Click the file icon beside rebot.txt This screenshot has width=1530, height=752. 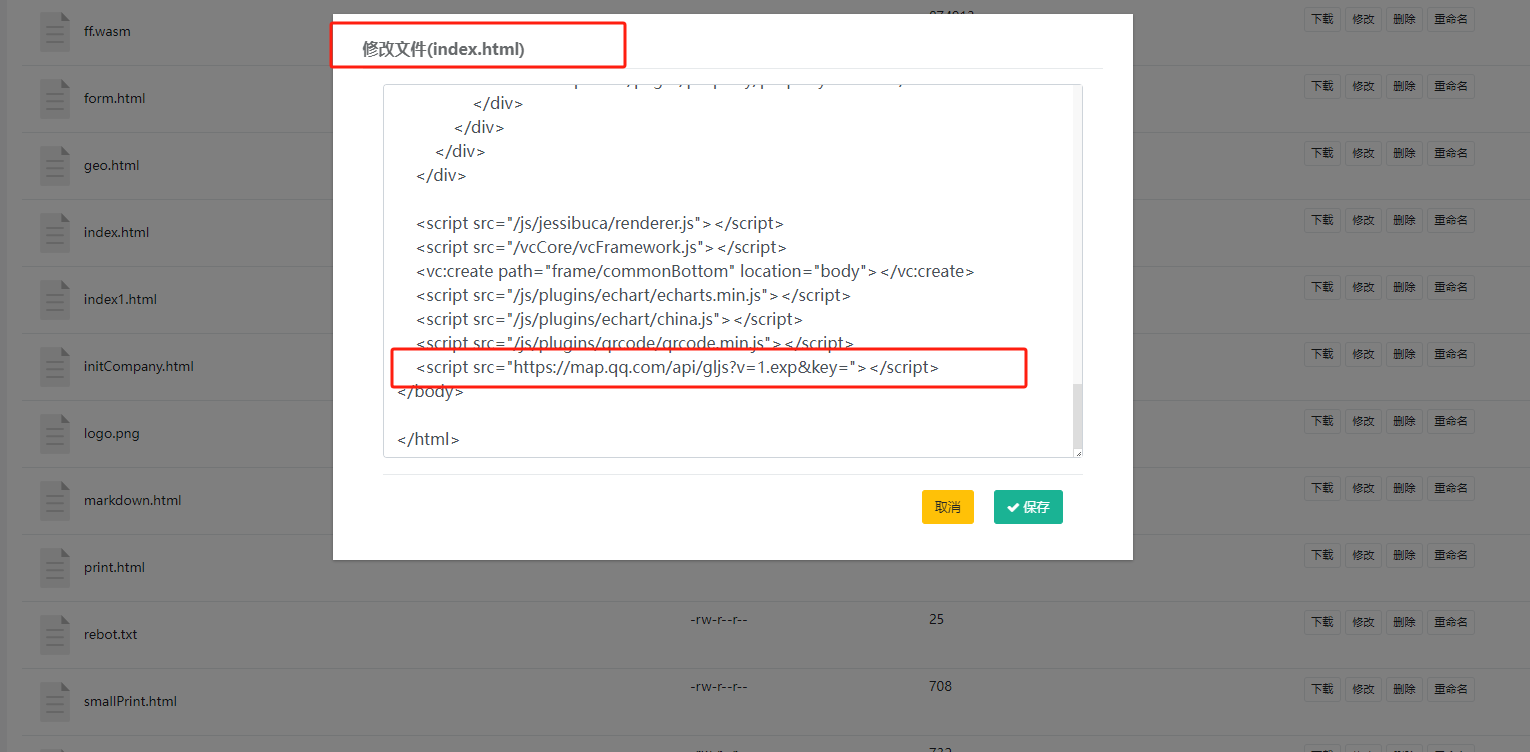click(x=55, y=634)
